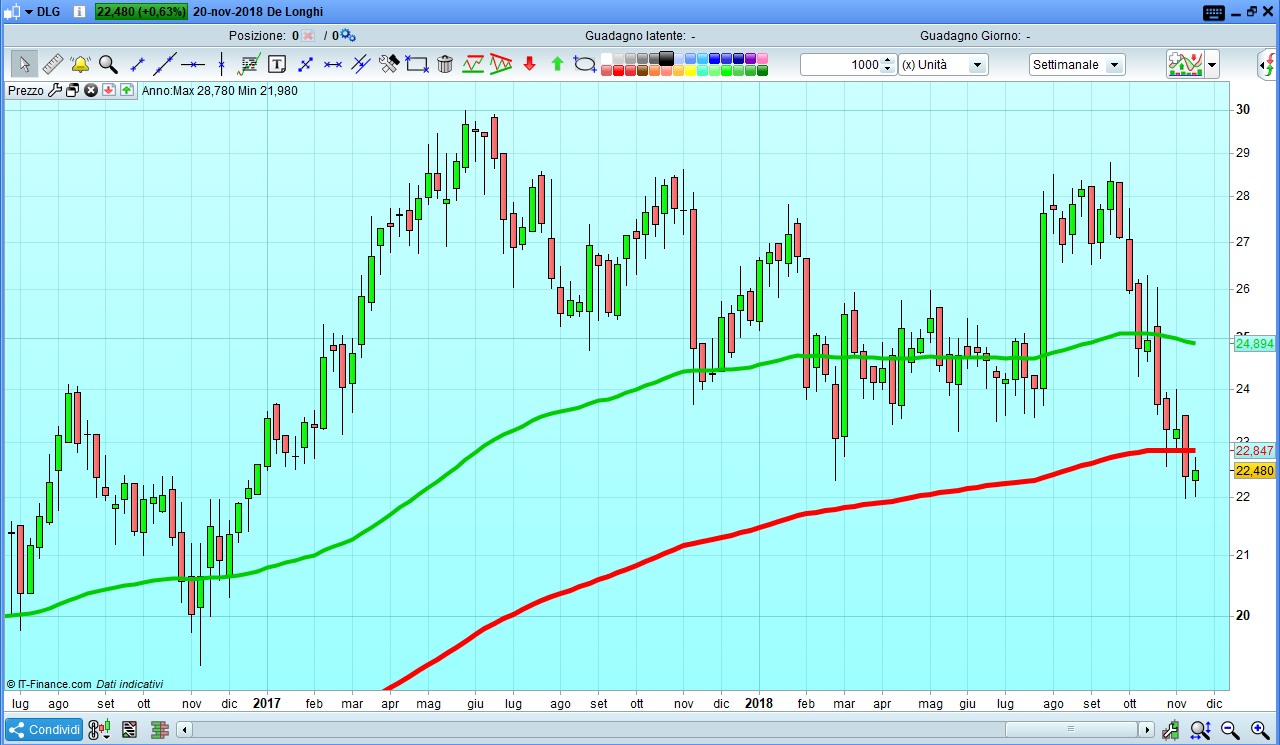Expand the add indicator dropdown arrow
The width and height of the screenshot is (1280, 745).
[1212, 65]
